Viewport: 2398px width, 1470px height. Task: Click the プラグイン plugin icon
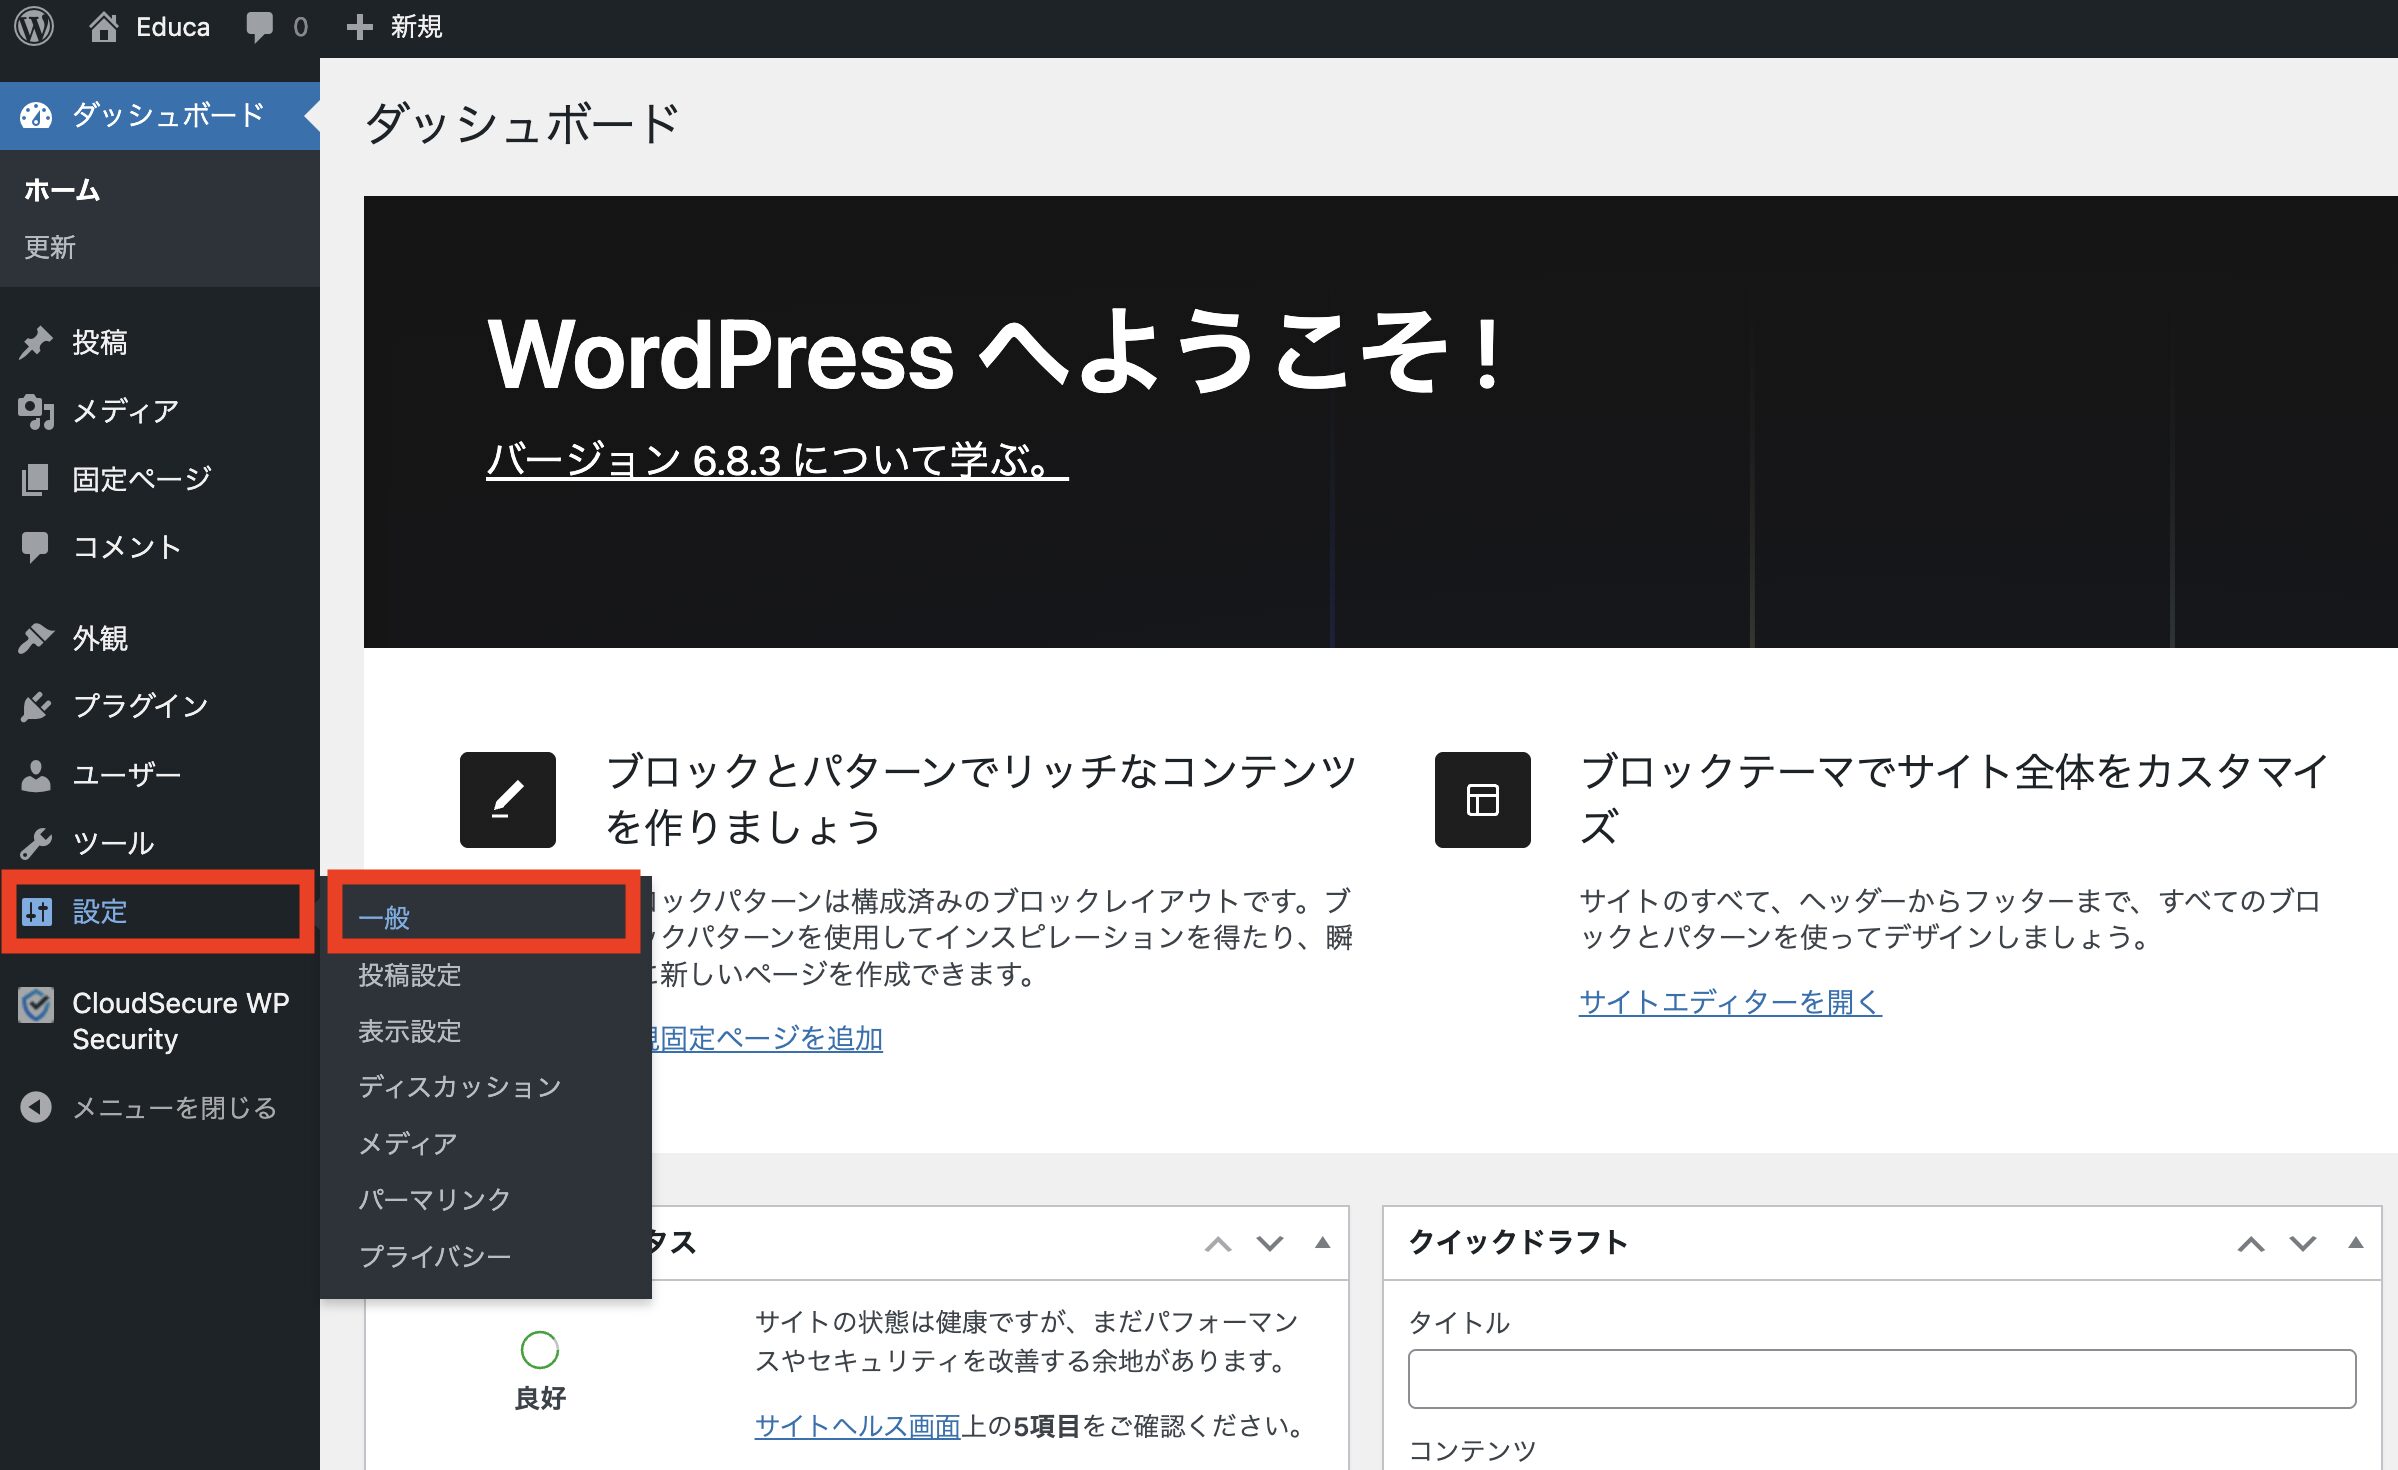[x=36, y=706]
